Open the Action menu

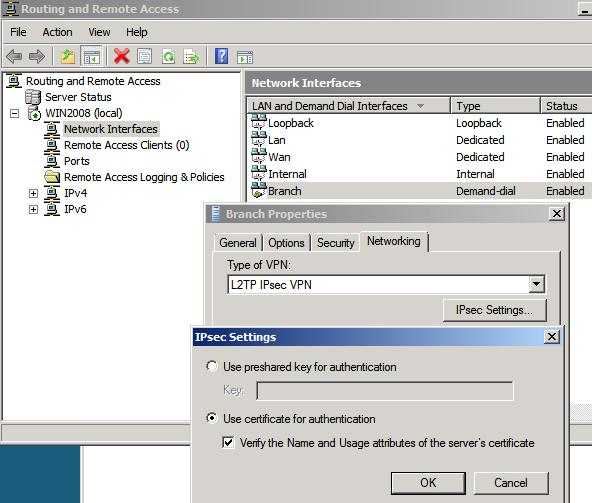coord(57,32)
